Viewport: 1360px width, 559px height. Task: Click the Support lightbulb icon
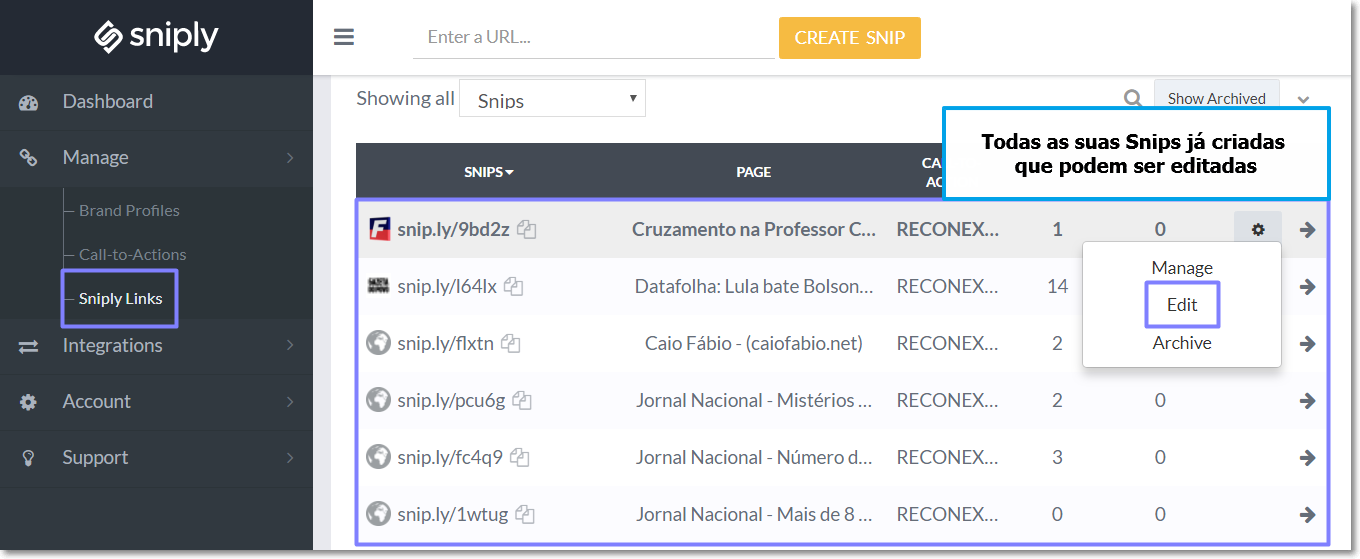pos(28,458)
